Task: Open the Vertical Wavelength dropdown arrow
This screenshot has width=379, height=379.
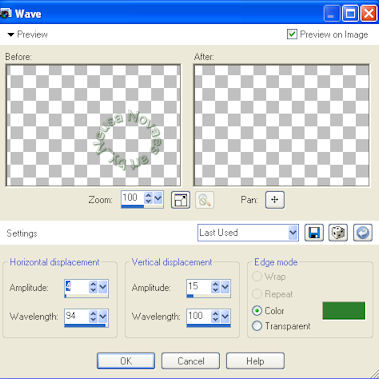Action: coord(225,316)
